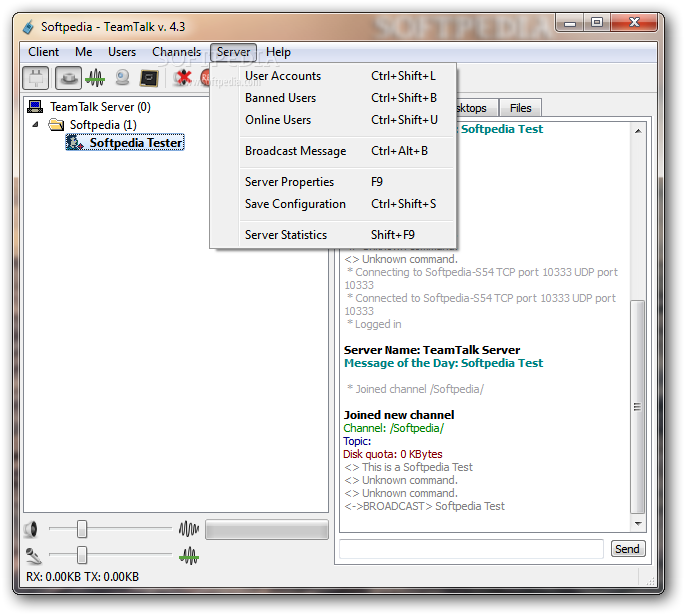Choose Online Users menu entry
The image size is (685, 615).
click(x=334, y=120)
